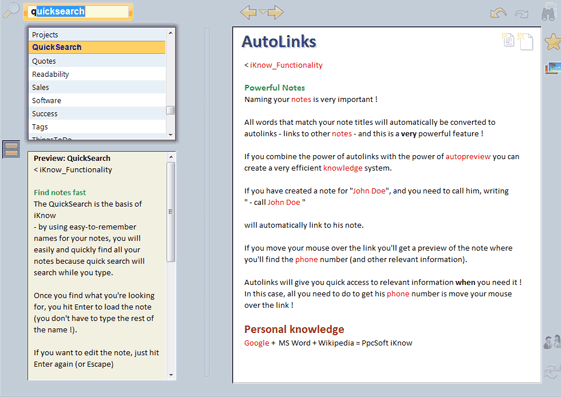Click quoted "John Doe" link
The height and width of the screenshot is (397, 561).
click(x=369, y=191)
